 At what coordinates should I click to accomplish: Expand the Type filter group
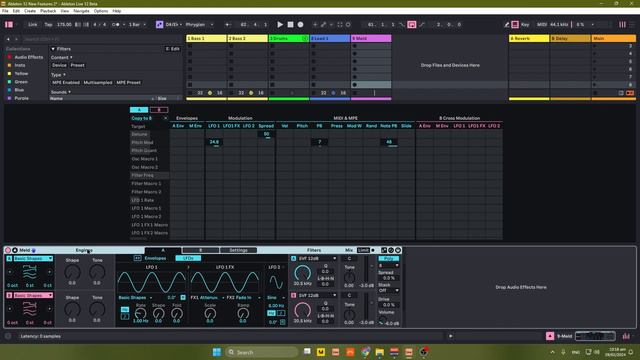point(58,75)
